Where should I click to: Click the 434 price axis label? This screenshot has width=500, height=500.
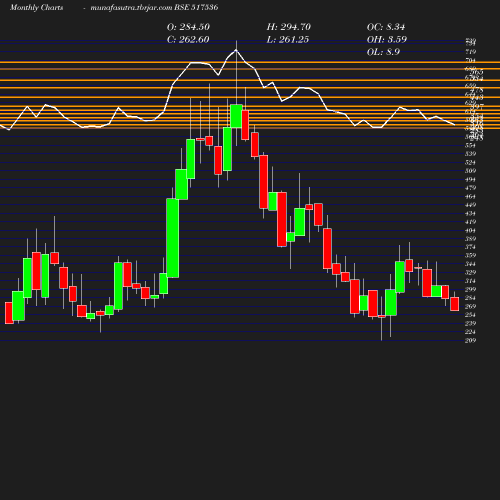470,213
